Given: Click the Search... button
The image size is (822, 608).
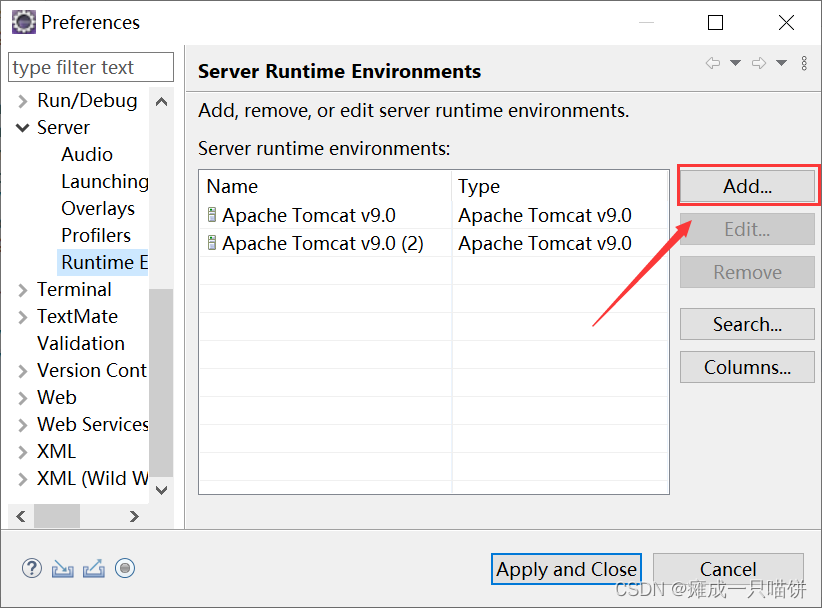Looking at the screenshot, I should pos(747,324).
